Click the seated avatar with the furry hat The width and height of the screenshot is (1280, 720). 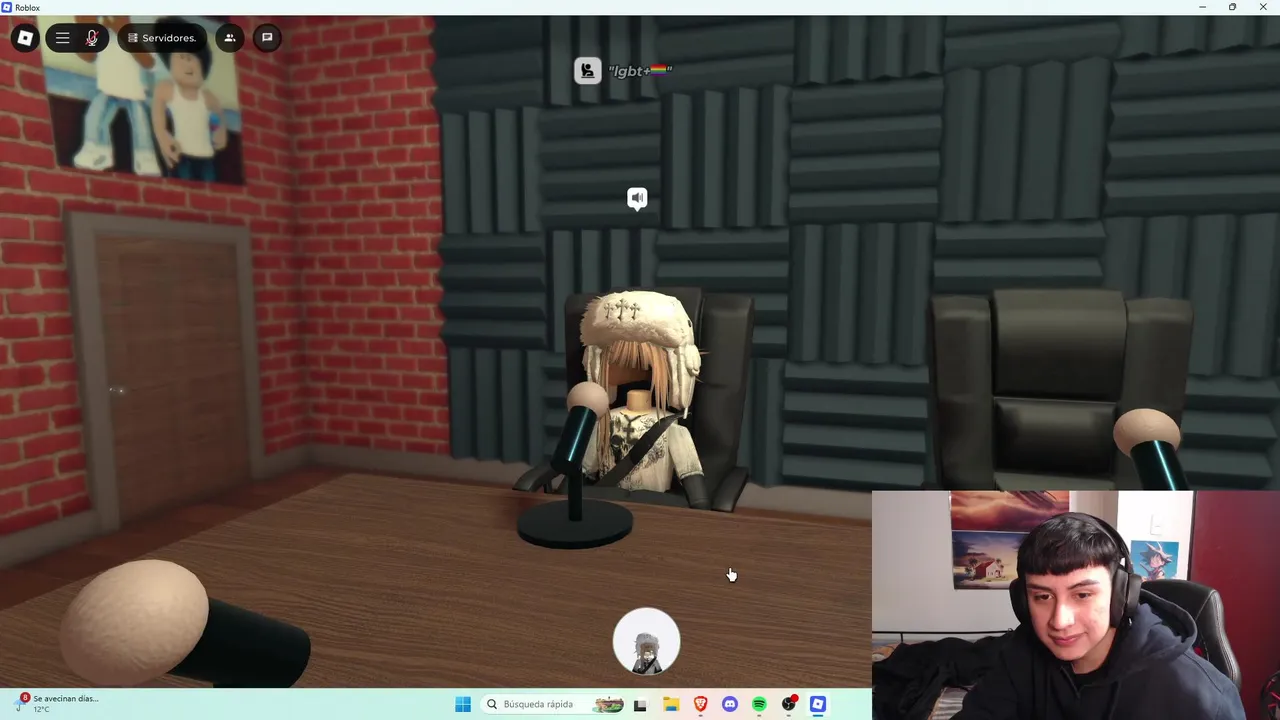pos(641,390)
